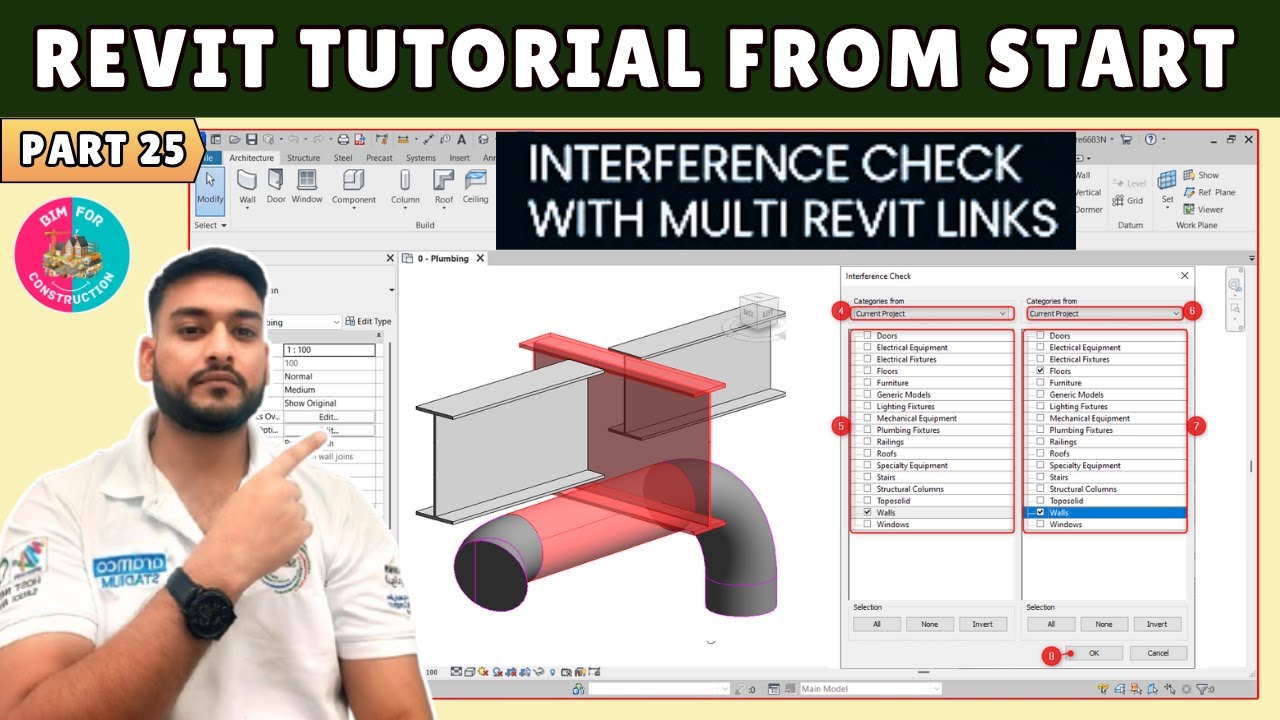Choose the Door tool
Image resolution: width=1280 pixels, height=720 pixels.
pos(276,187)
